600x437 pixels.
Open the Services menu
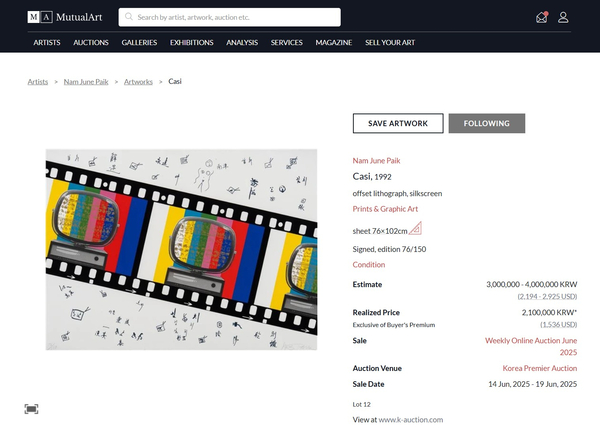click(x=286, y=43)
